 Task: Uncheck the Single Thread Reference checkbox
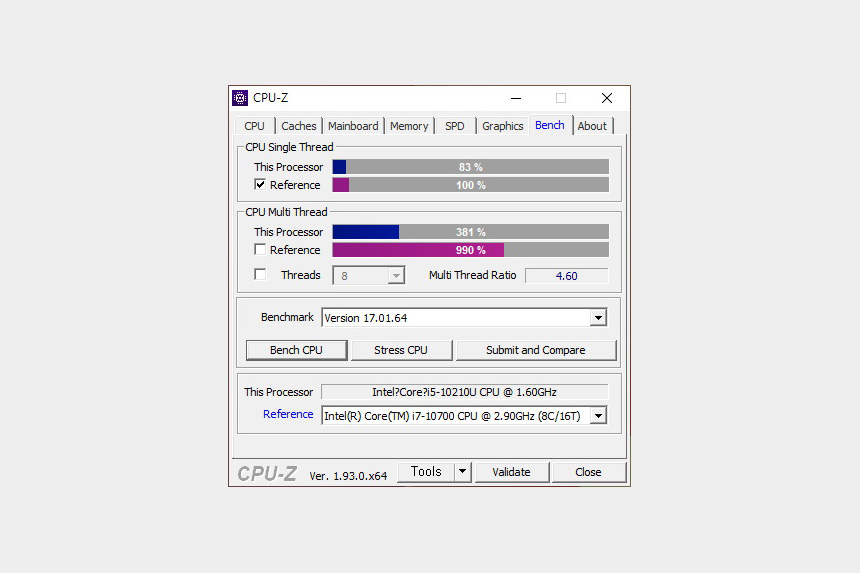[x=260, y=185]
